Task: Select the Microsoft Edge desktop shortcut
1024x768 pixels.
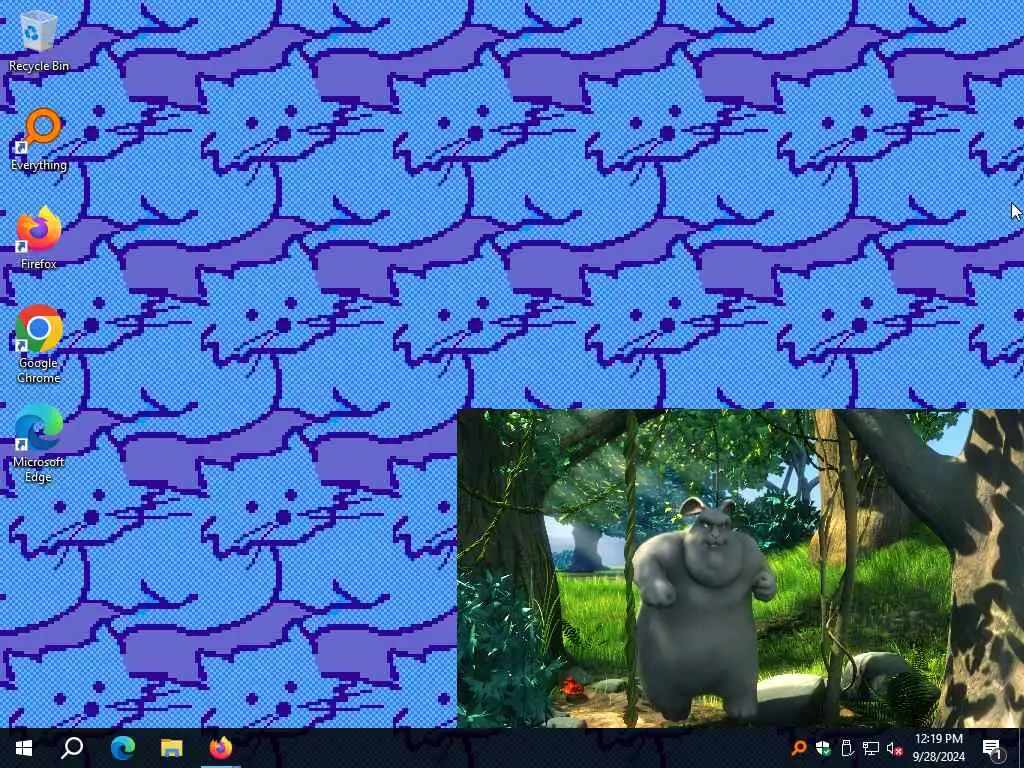Action: point(39,444)
